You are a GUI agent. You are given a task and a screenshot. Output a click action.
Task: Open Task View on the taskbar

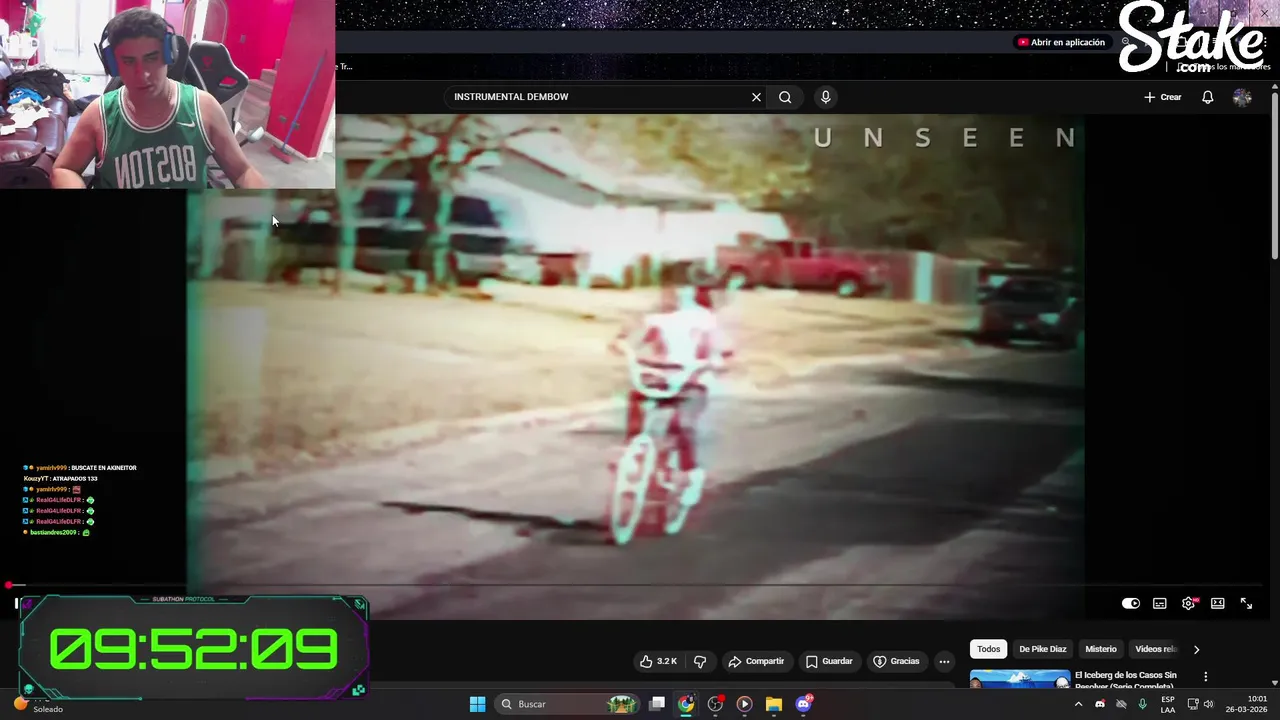point(657,704)
